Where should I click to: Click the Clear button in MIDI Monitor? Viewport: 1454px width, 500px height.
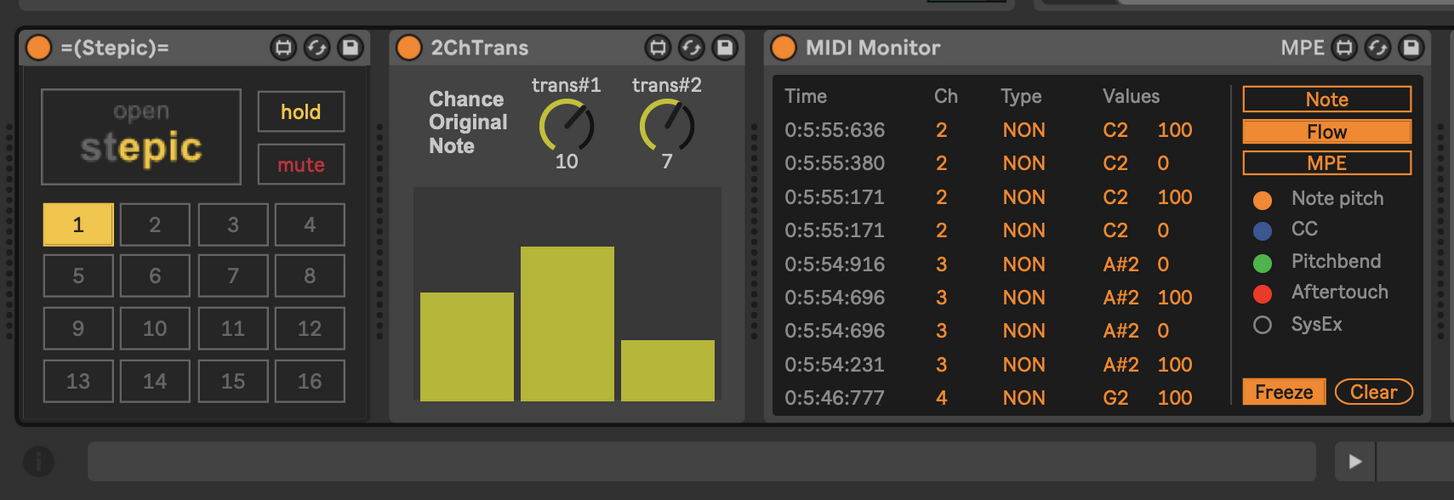[x=1374, y=392]
